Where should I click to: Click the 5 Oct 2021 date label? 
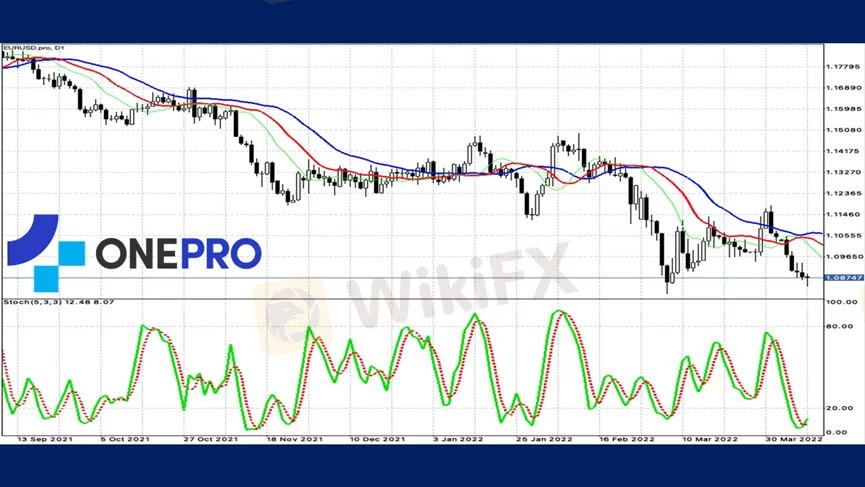coord(125,440)
